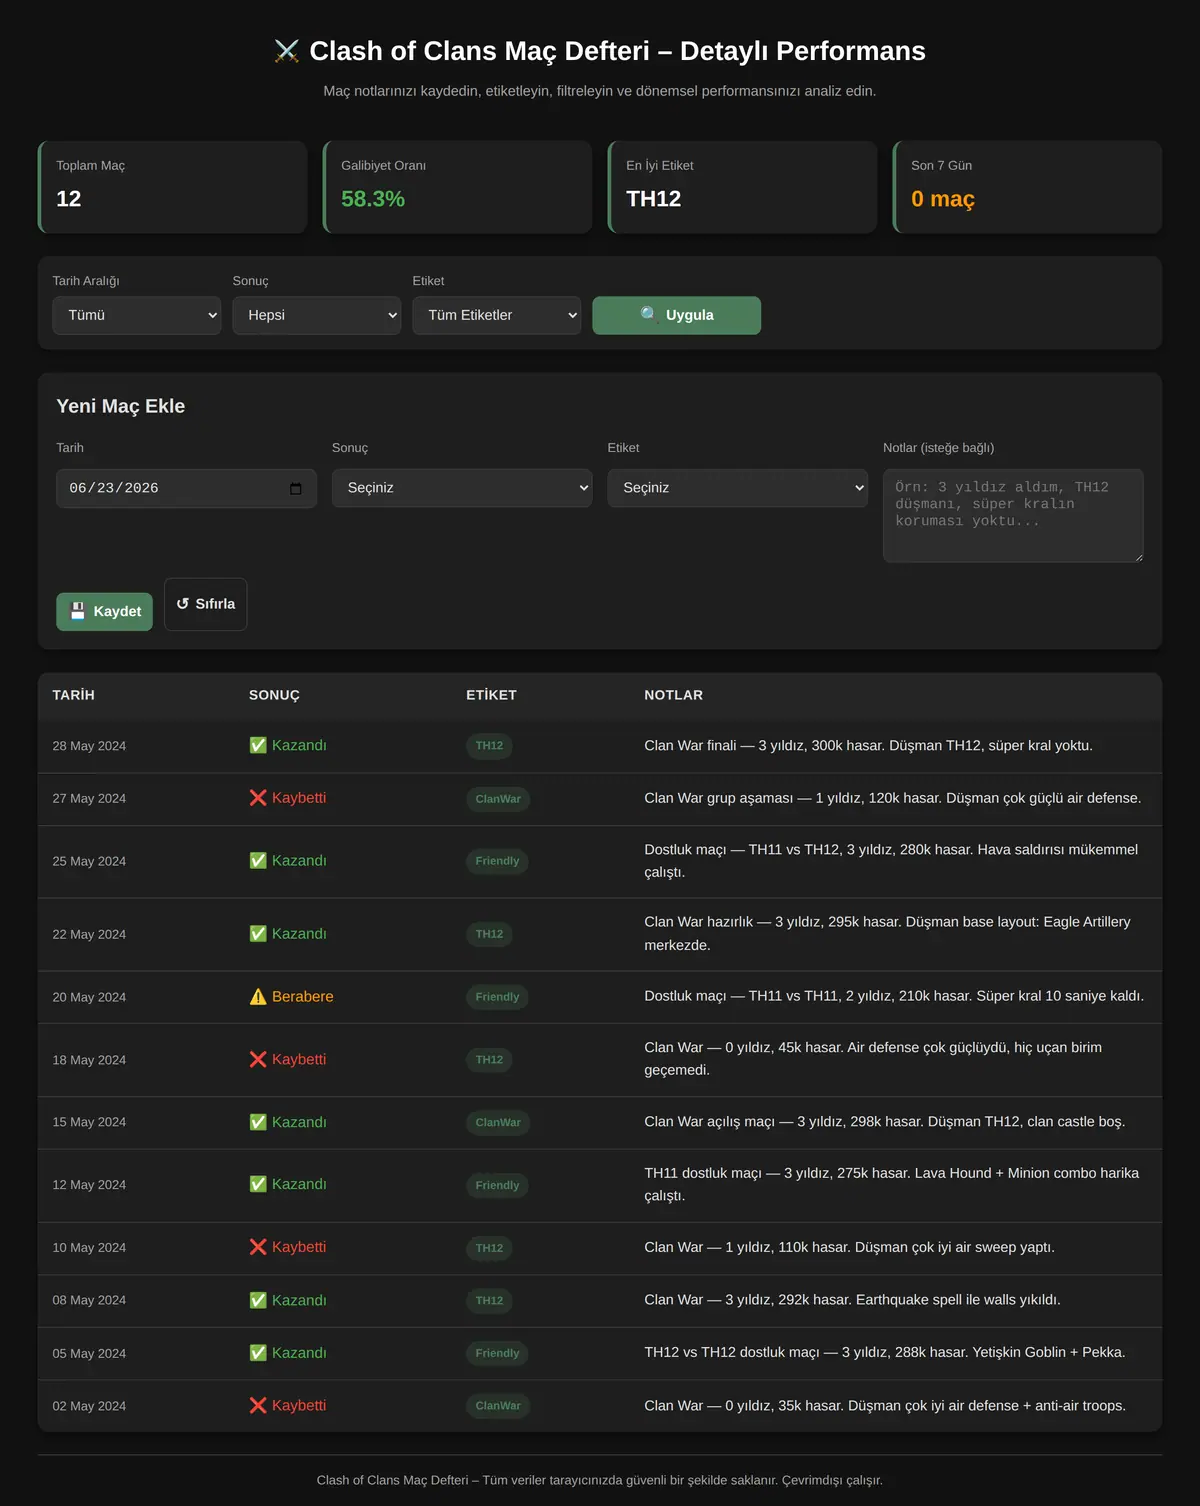Open calendar picker icon in Tarih field
This screenshot has width=1200, height=1506.
(296, 488)
